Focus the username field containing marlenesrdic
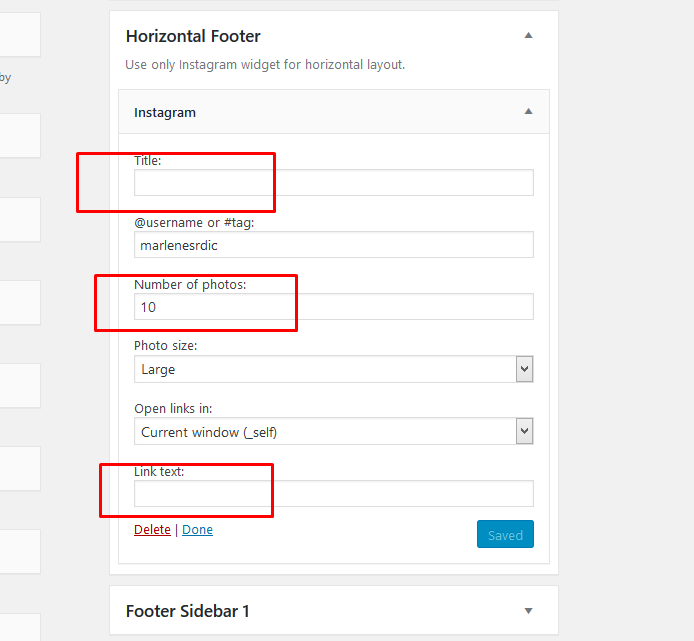694x641 pixels. click(333, 245)
